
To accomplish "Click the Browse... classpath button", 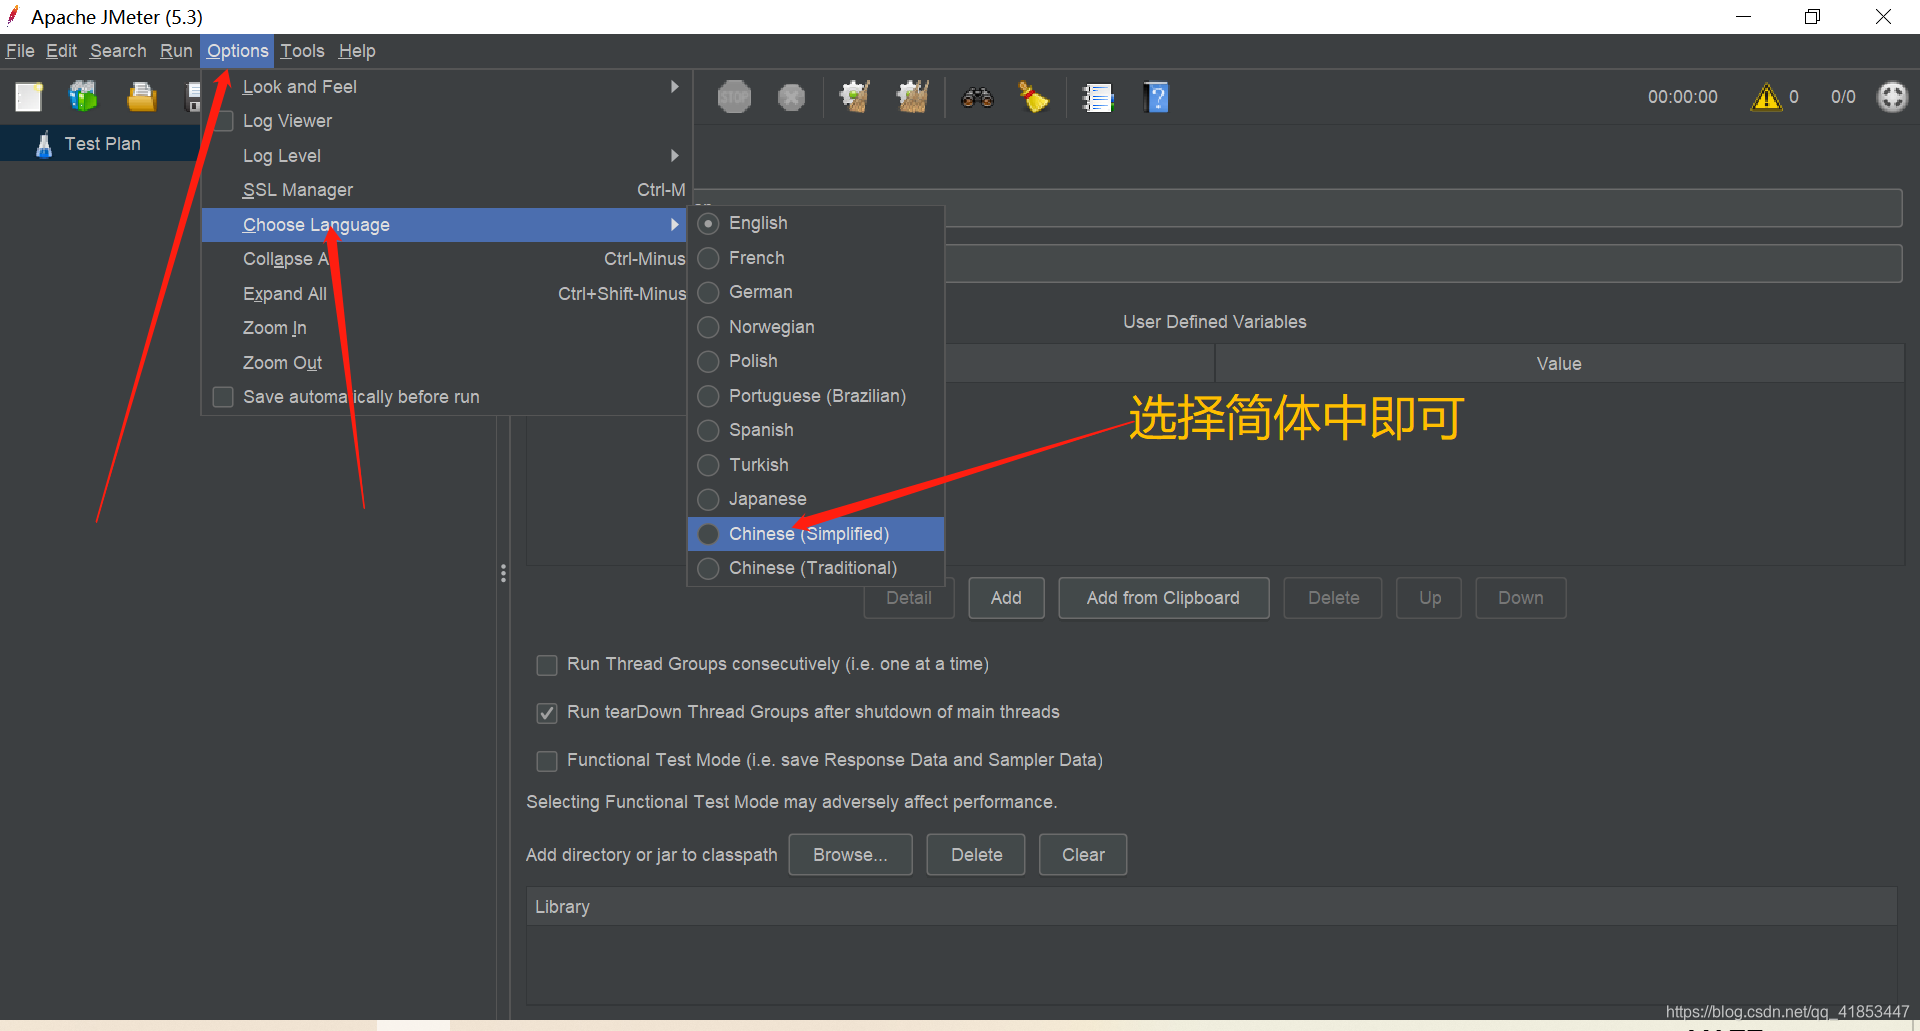I will coord(850,855).
